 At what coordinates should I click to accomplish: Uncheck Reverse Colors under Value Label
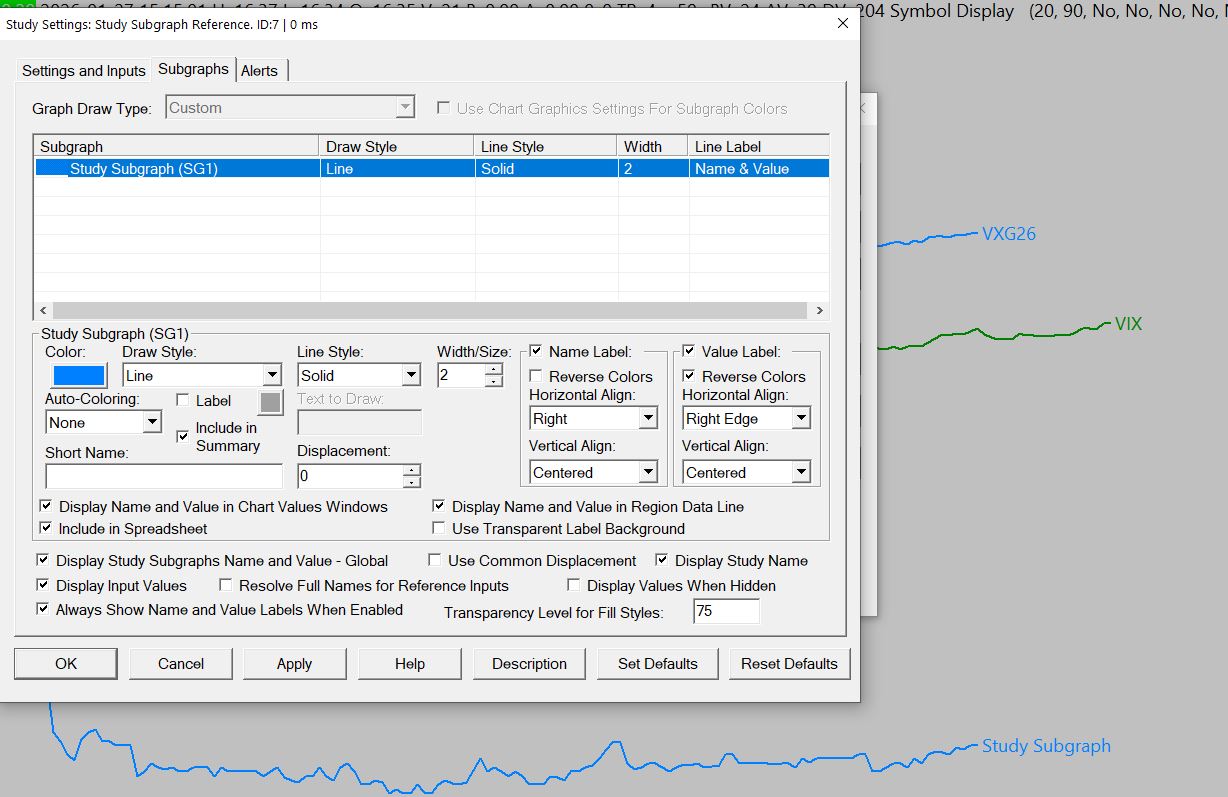689,377
